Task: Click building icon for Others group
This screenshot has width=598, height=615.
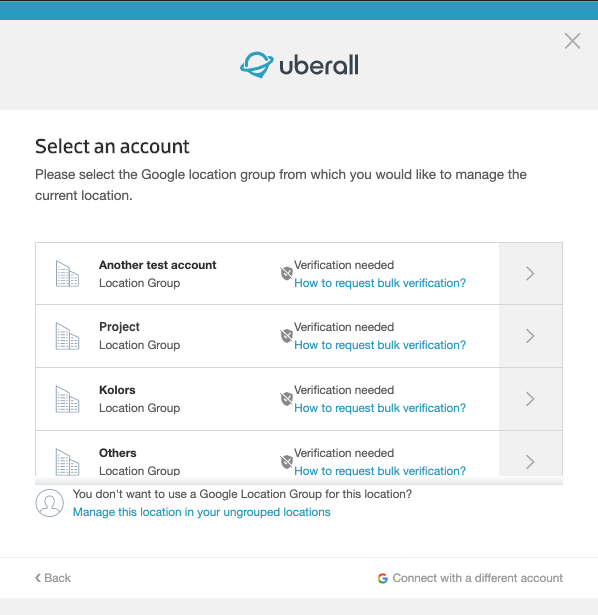Action: tap(67, 462)
